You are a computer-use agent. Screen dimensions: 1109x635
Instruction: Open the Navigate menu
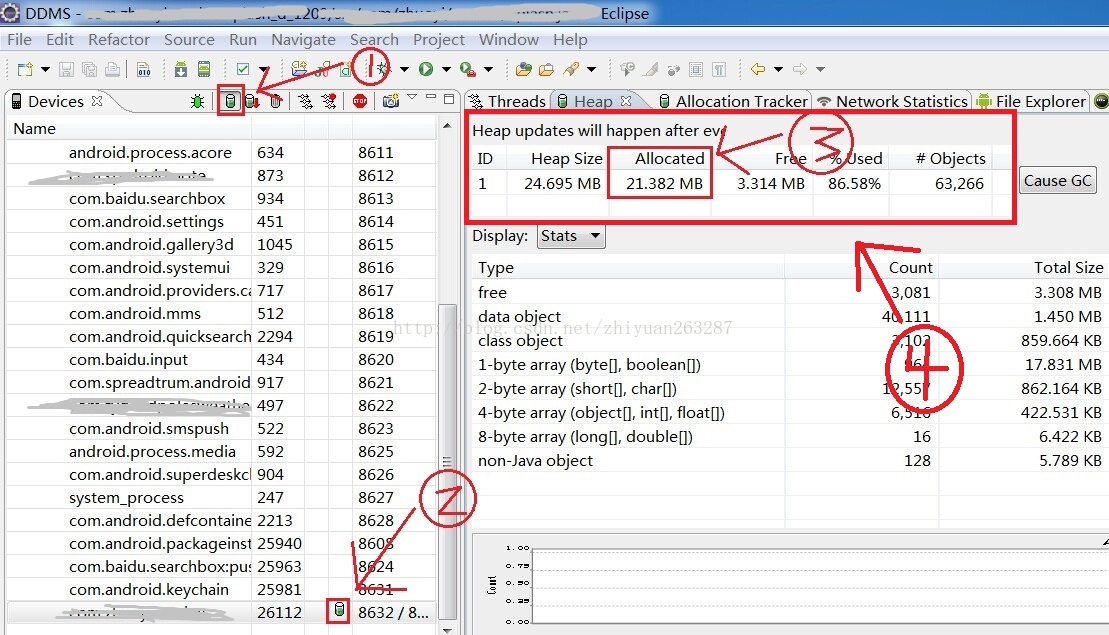[x=303, y=40]
